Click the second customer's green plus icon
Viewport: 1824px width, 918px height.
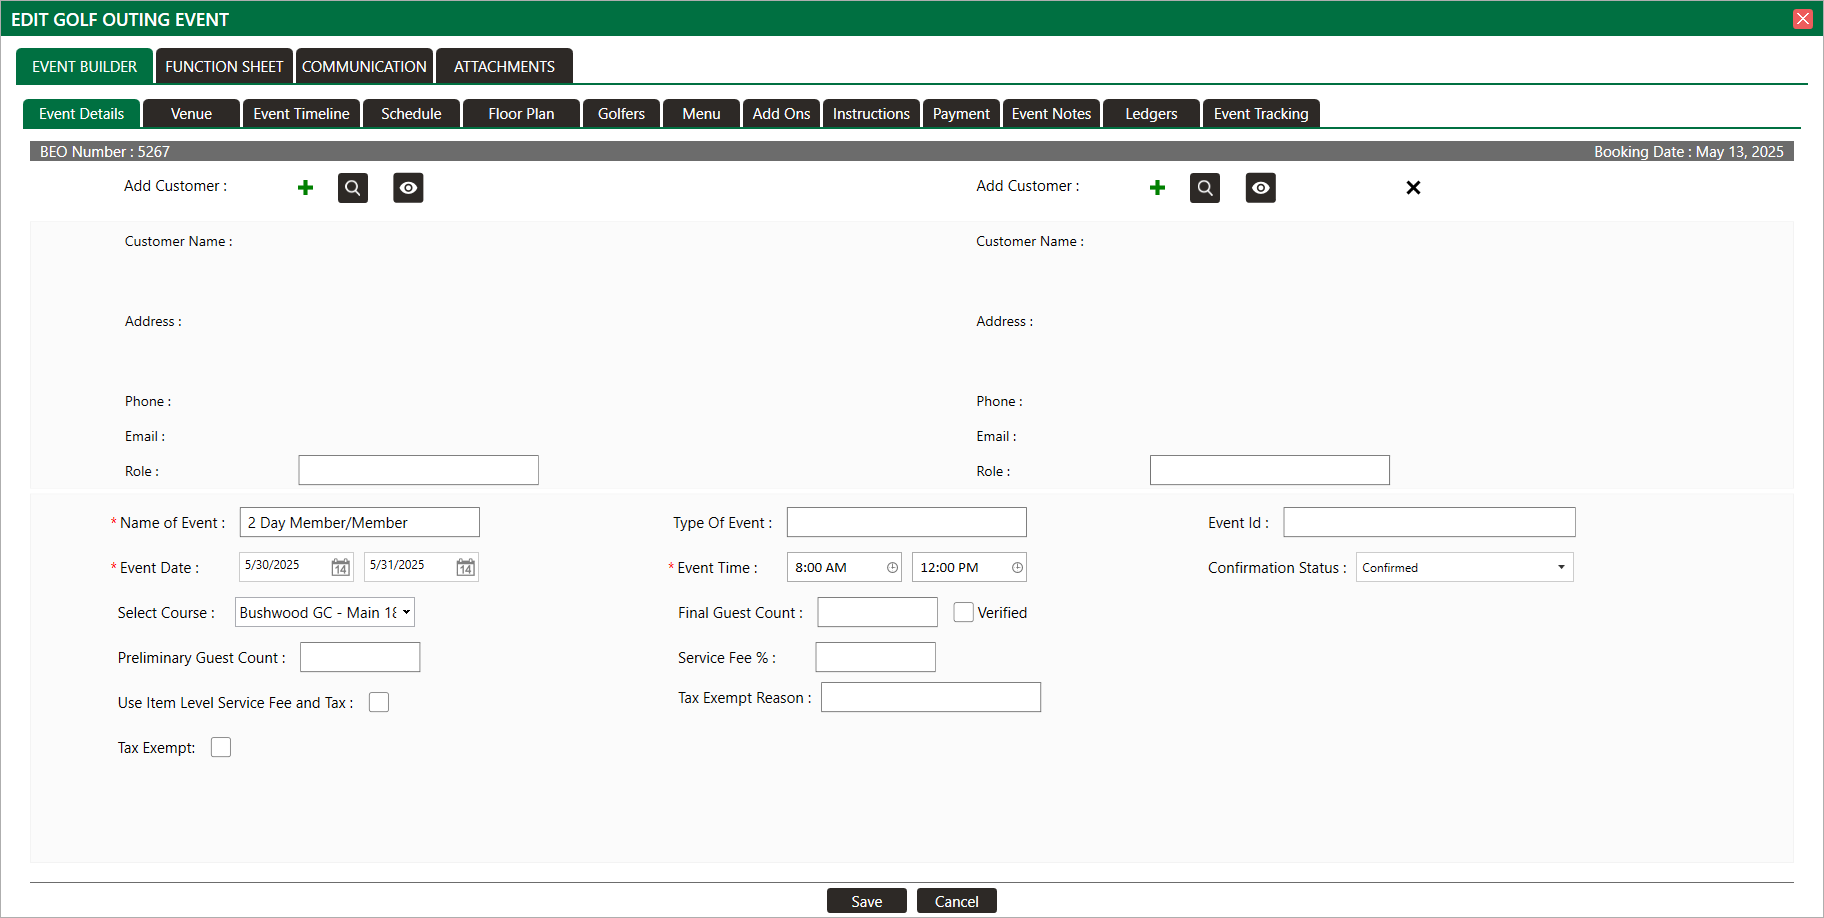tap(1157, 188)
